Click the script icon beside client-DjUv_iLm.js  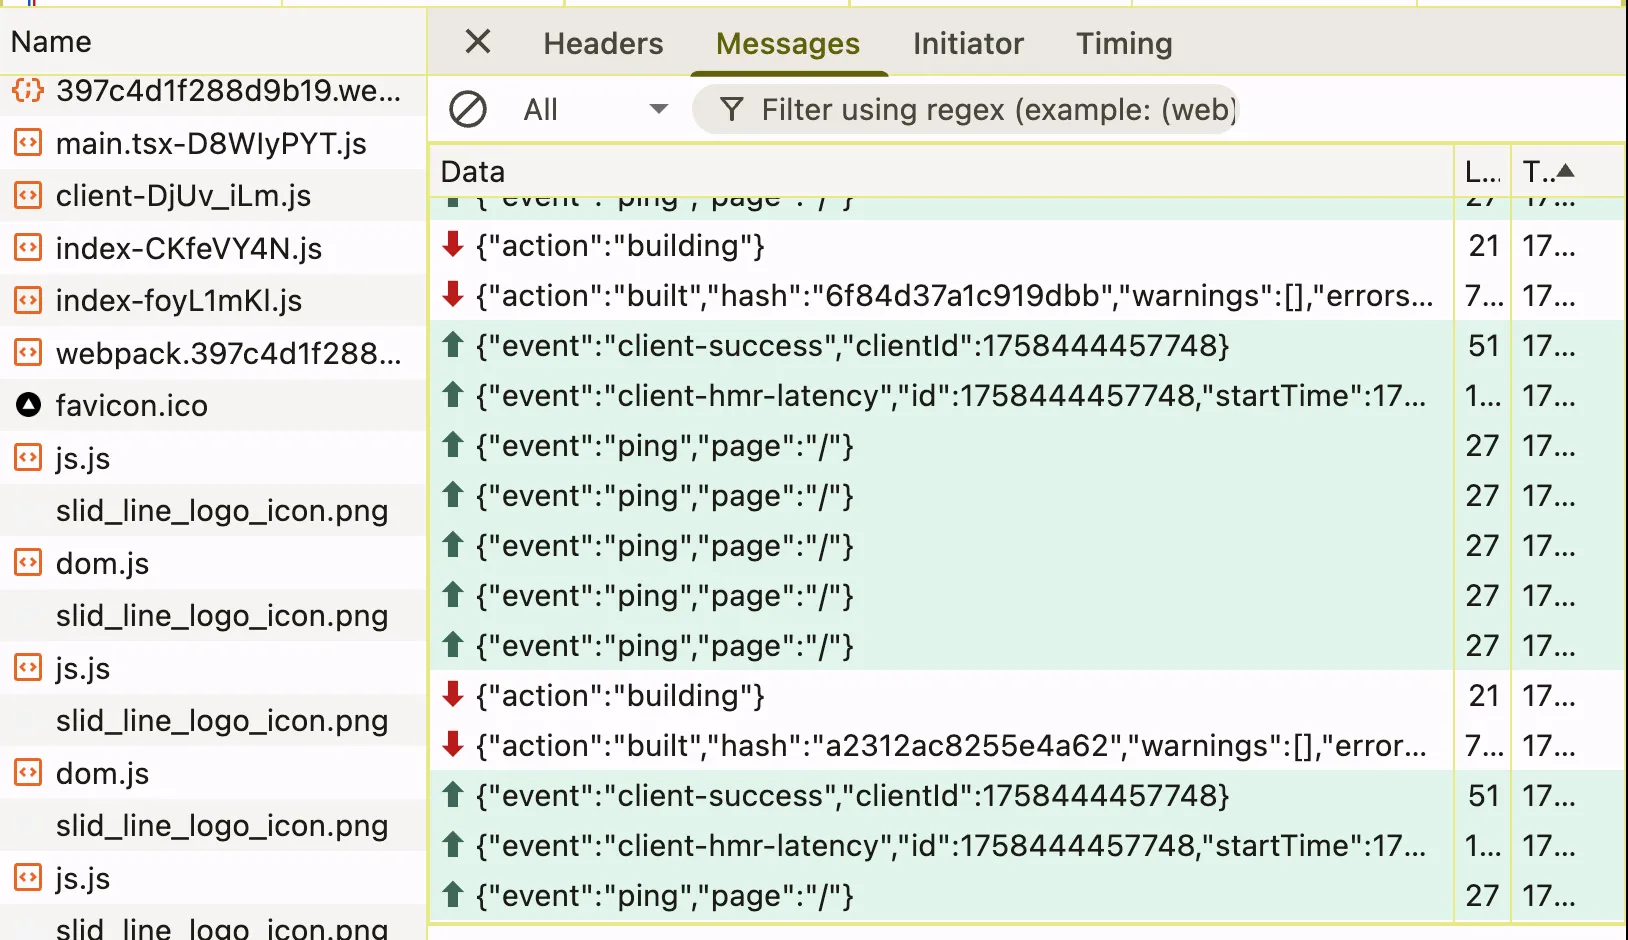pyautogui.click(x=28, y=195)
